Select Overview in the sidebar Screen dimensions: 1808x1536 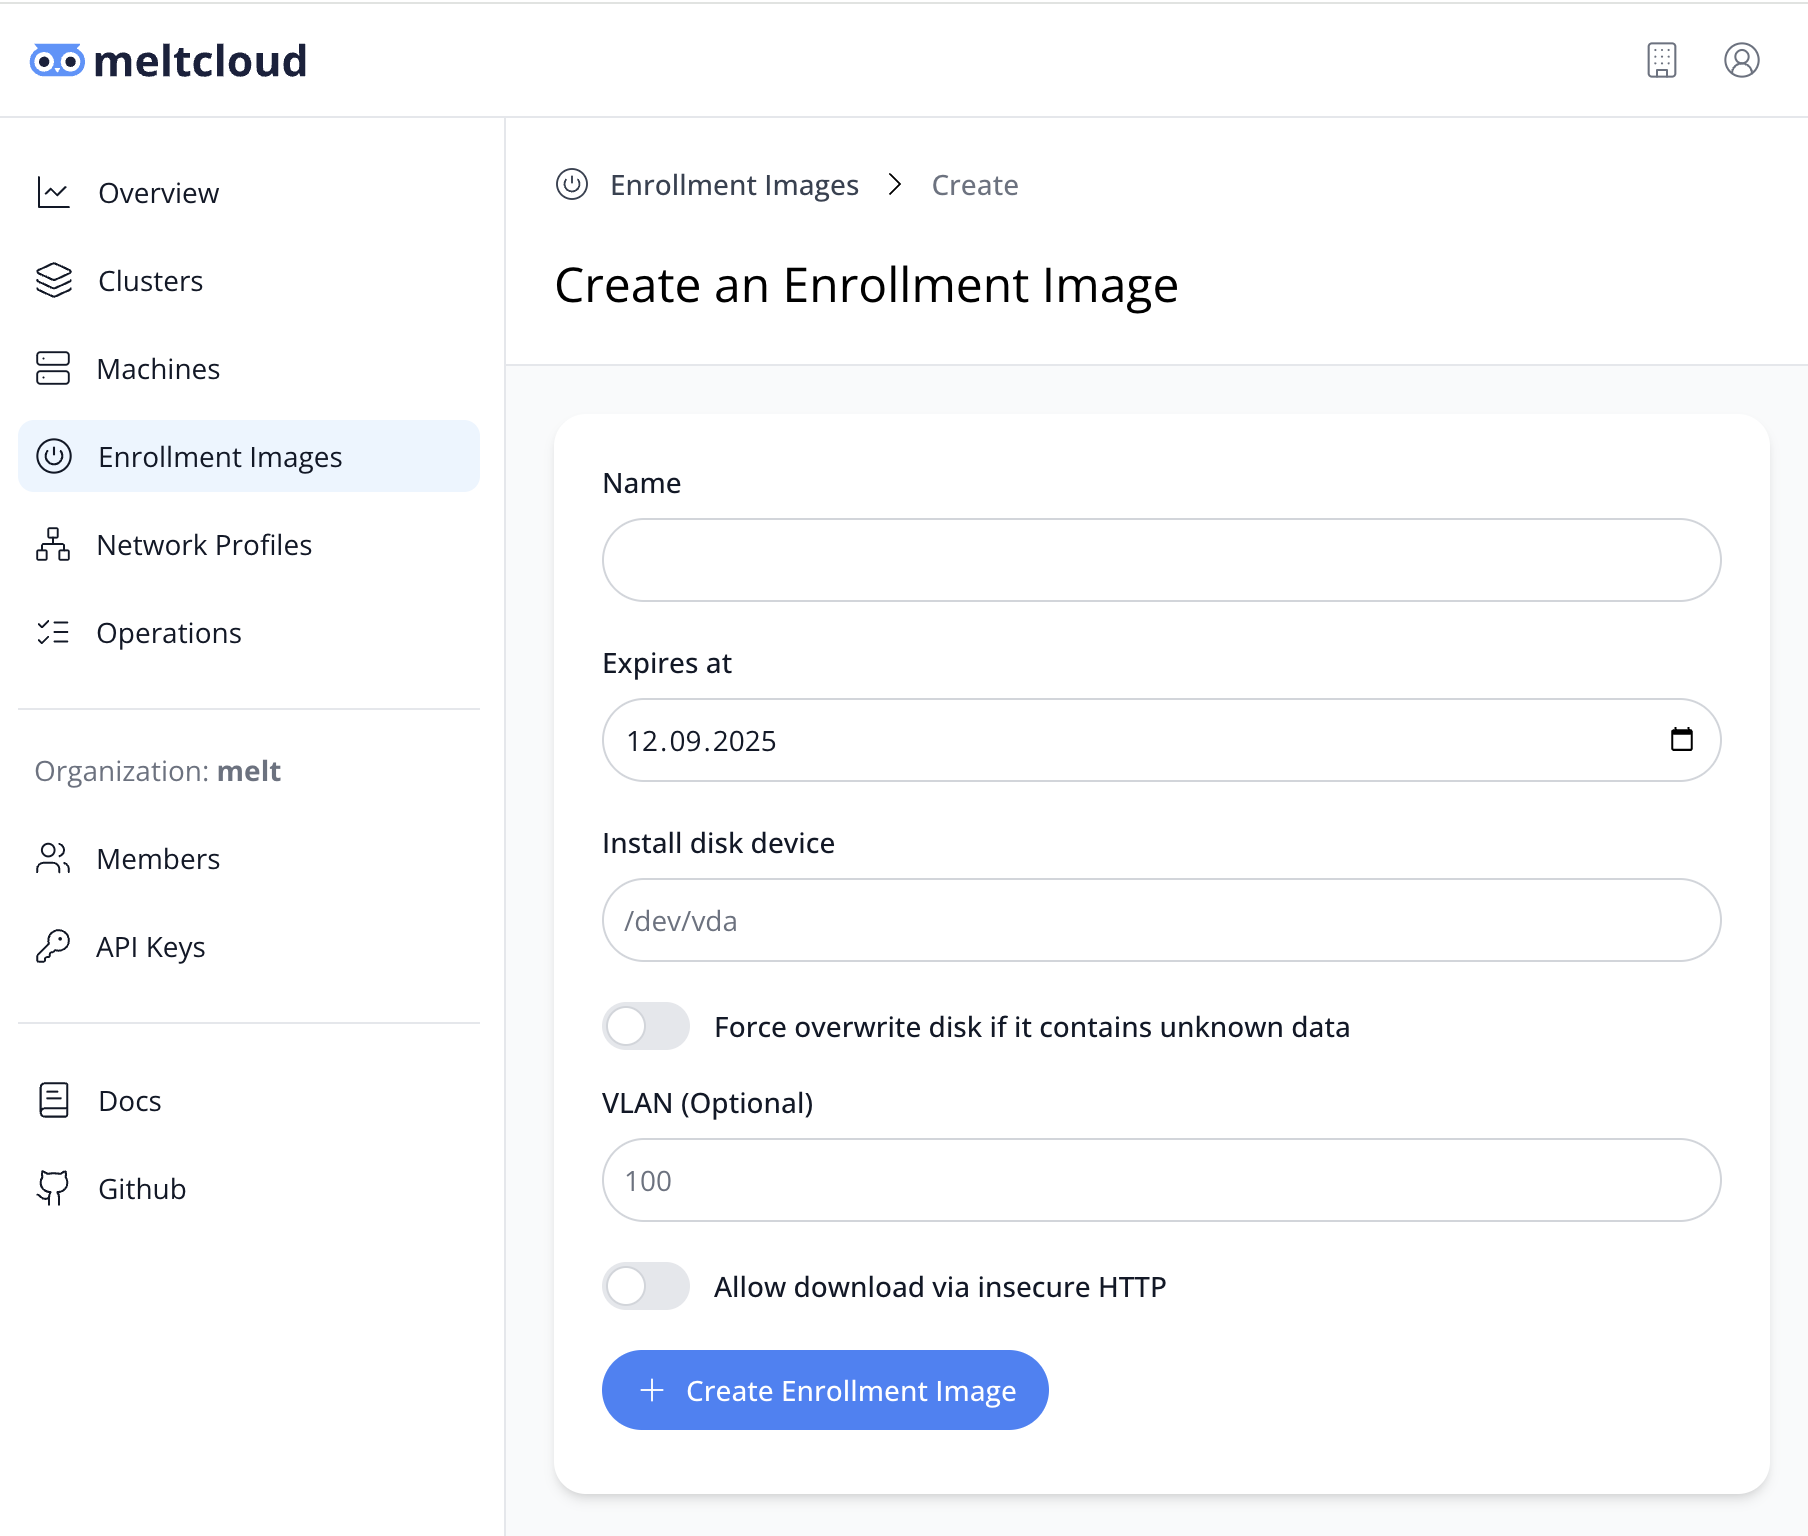(158, 192)
